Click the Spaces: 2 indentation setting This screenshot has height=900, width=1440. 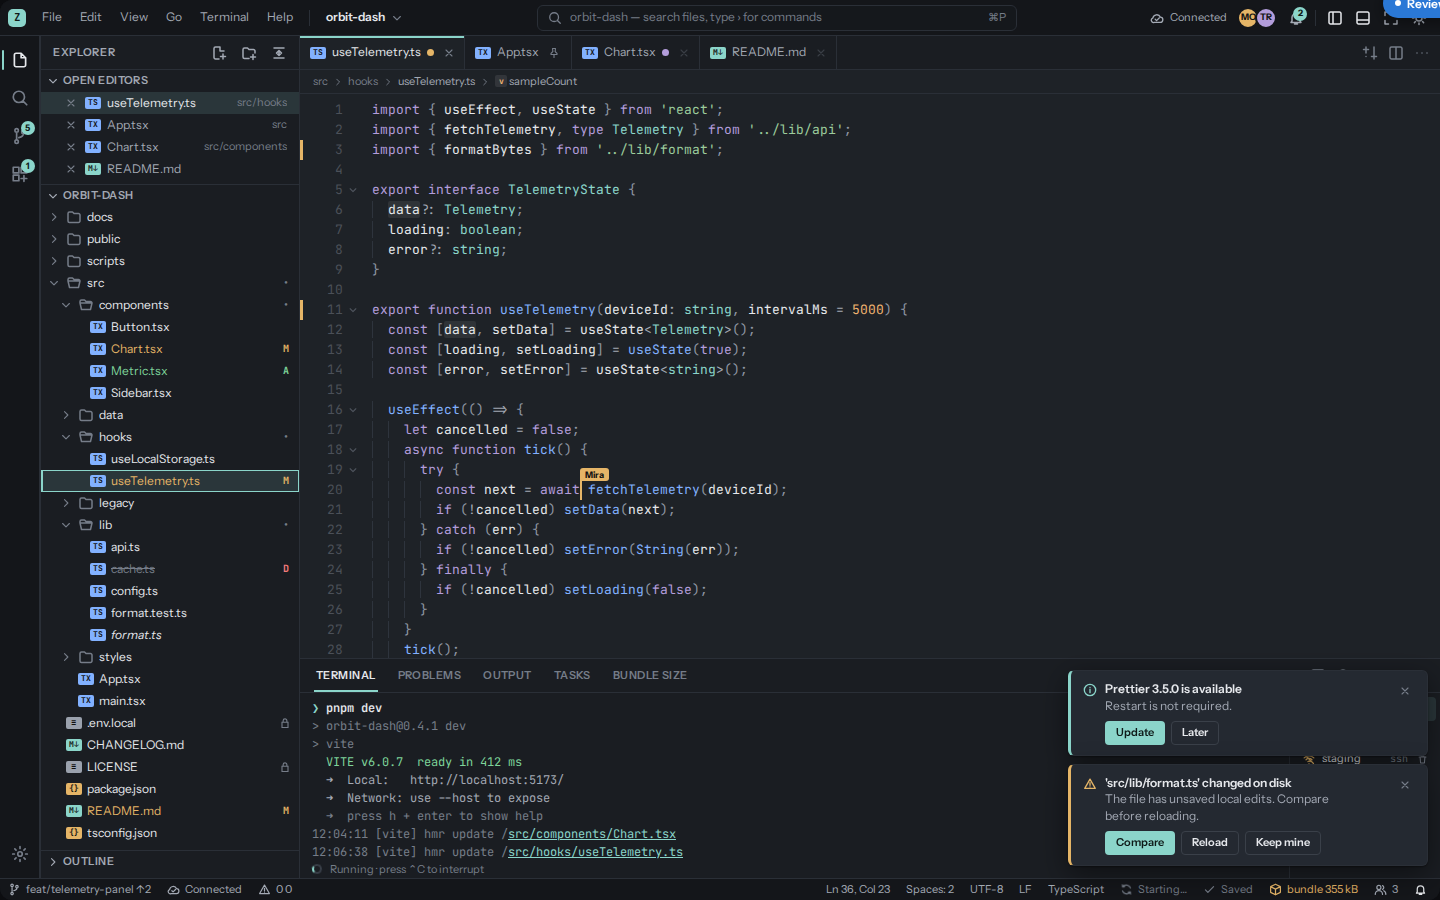click(x=930, y=889)
